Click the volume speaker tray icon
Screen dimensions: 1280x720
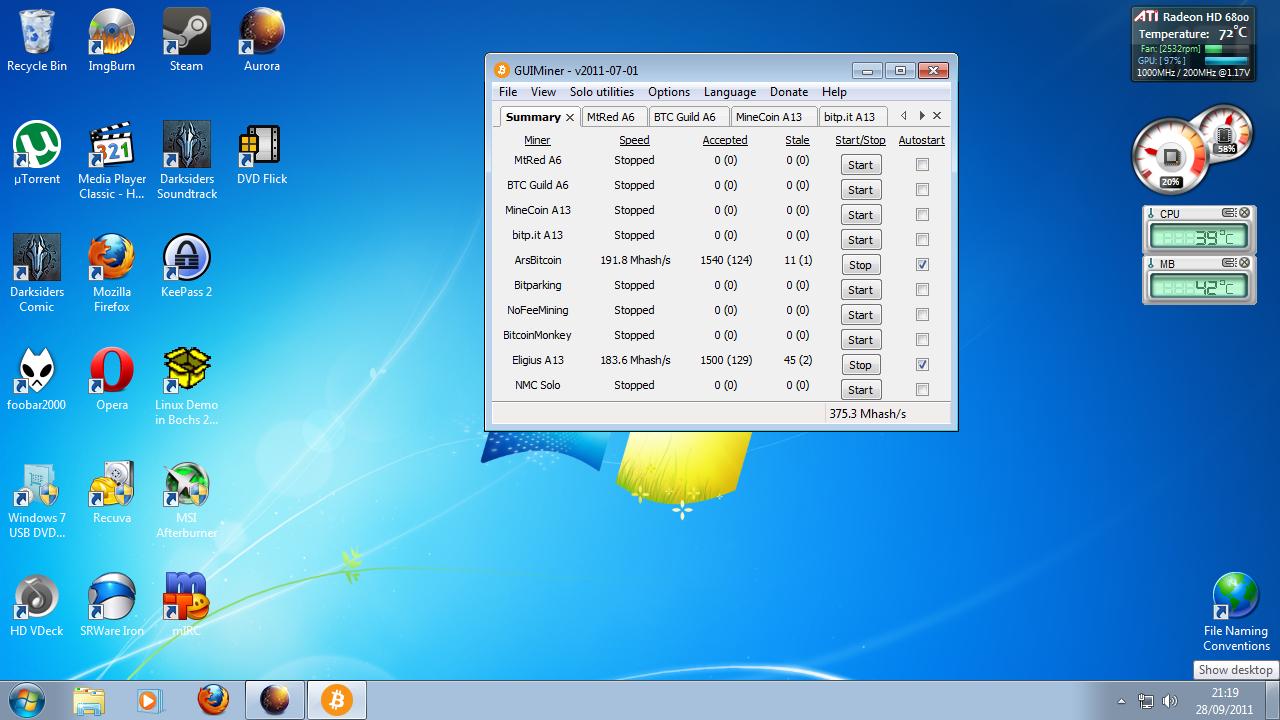(1170, 701)
